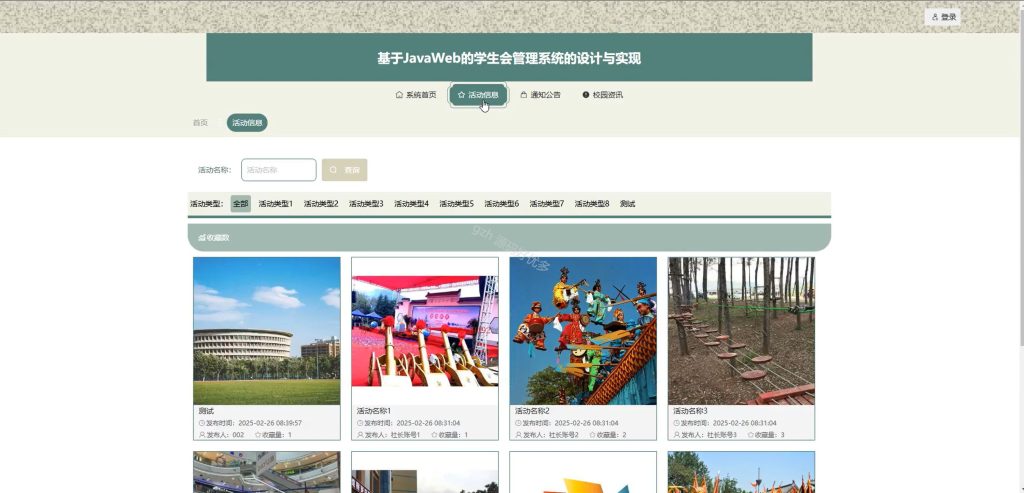Open the 系统首页 menu item
Screen dimensions: 1024x493
click(x=415, y=95)
